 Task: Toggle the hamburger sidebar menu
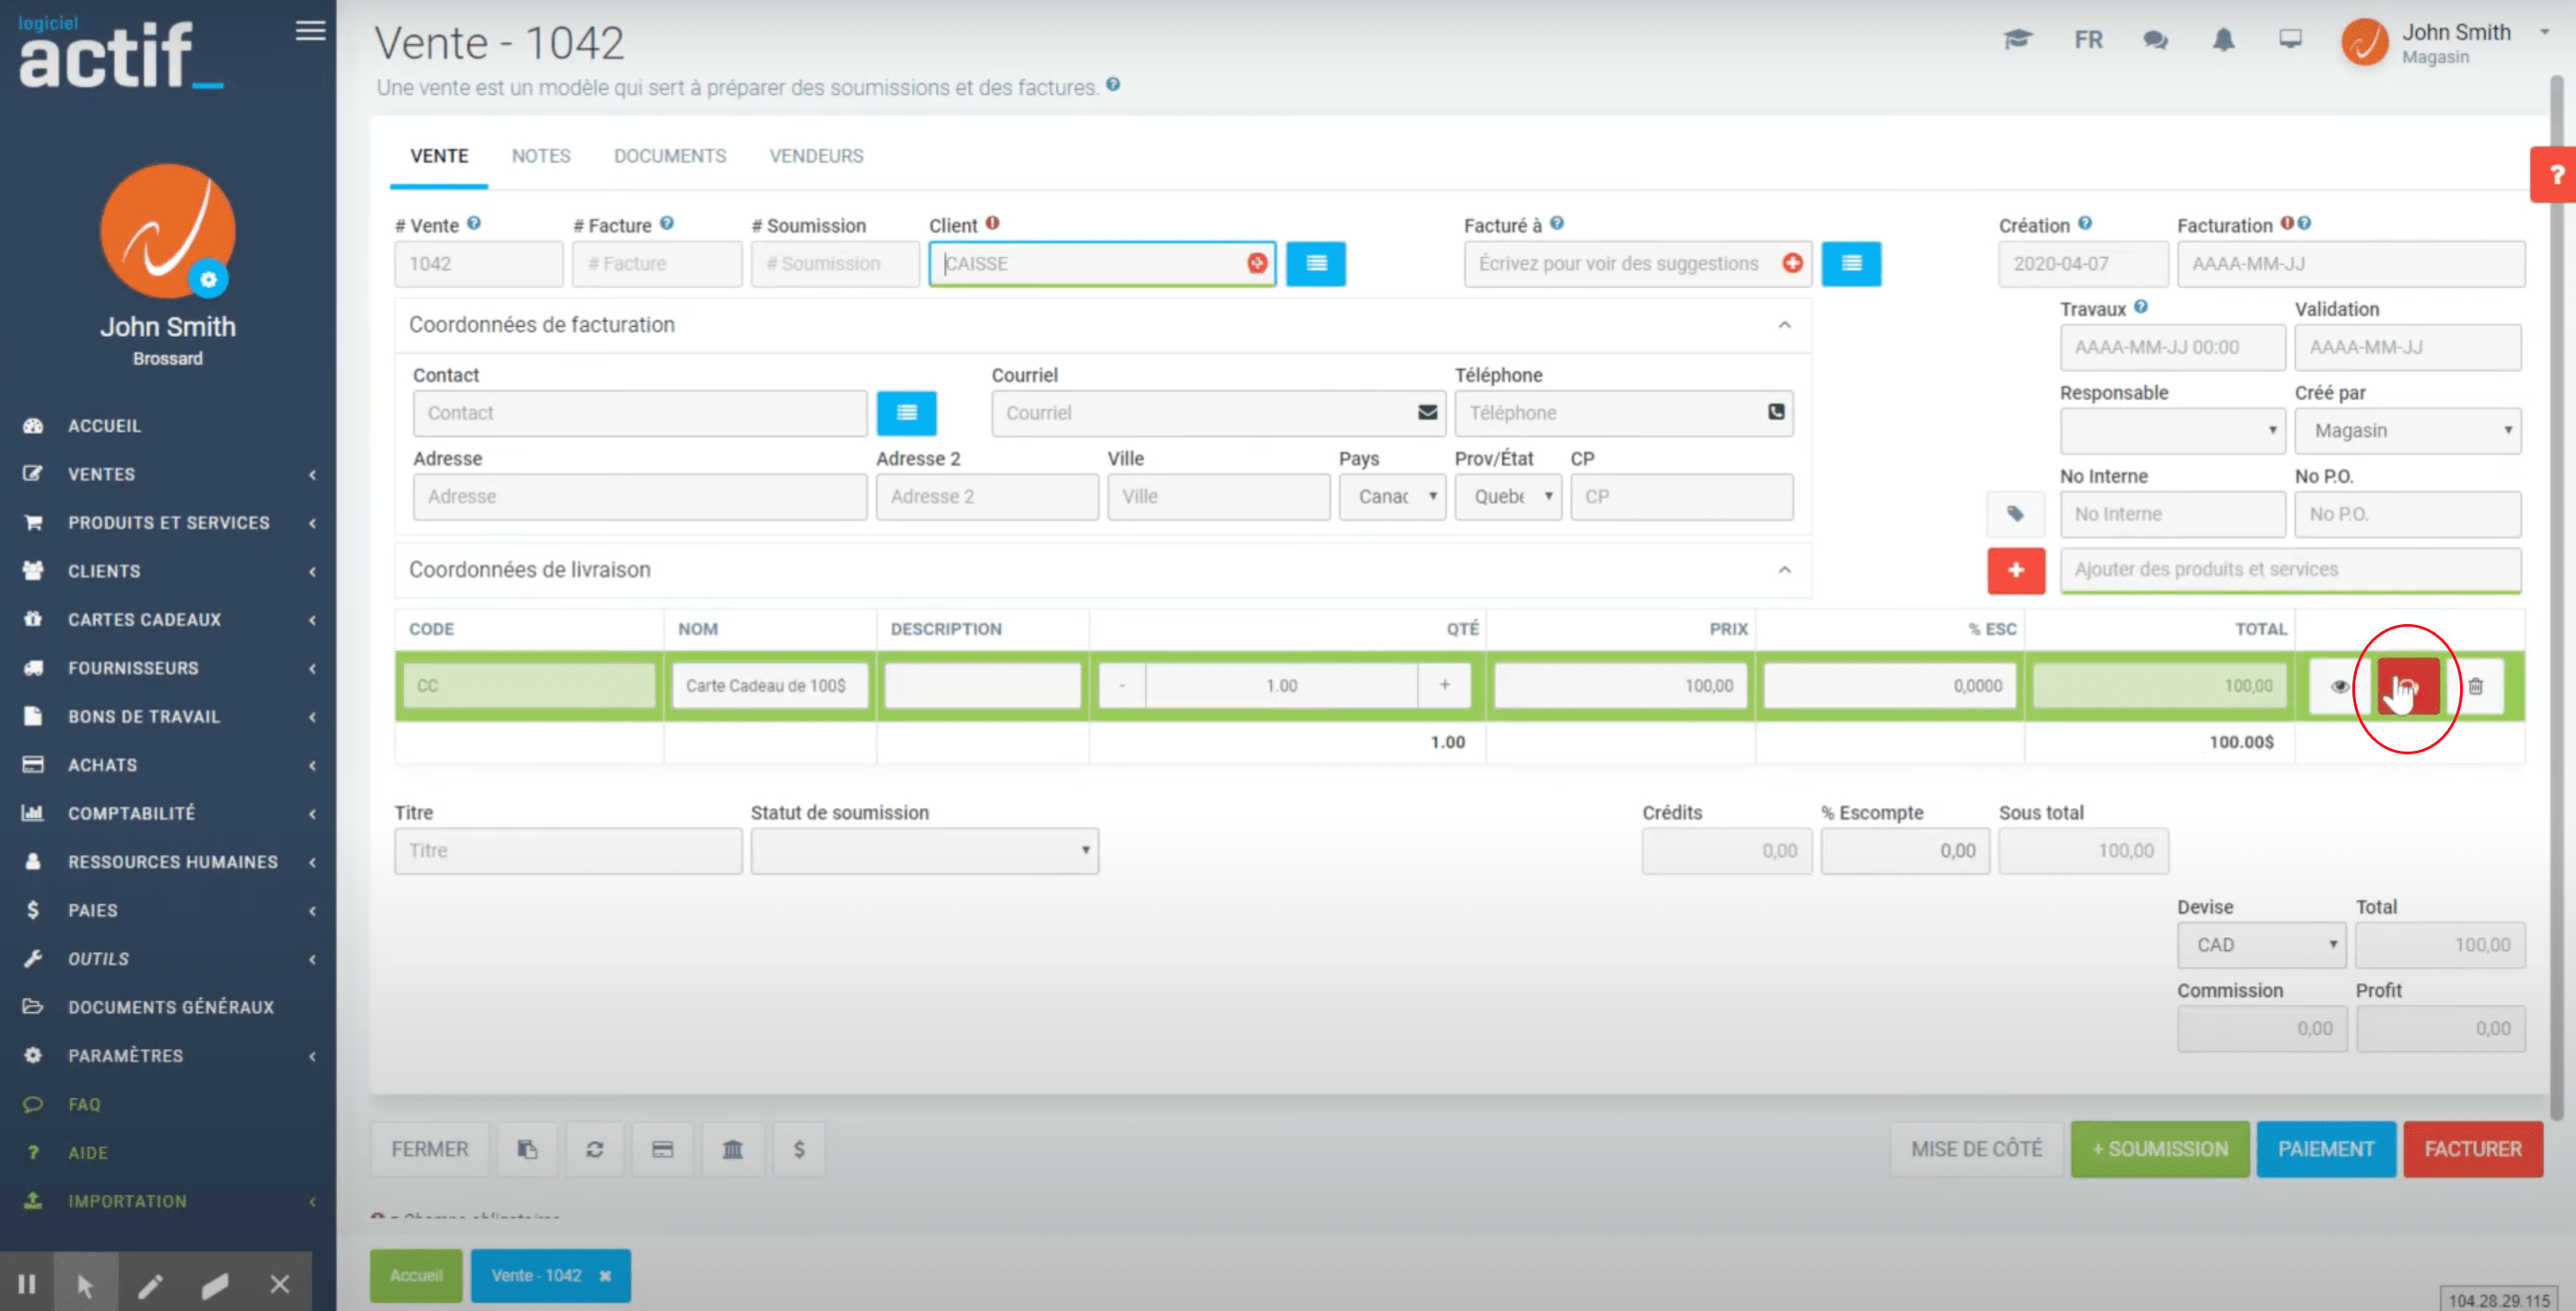tap(310, 30)
